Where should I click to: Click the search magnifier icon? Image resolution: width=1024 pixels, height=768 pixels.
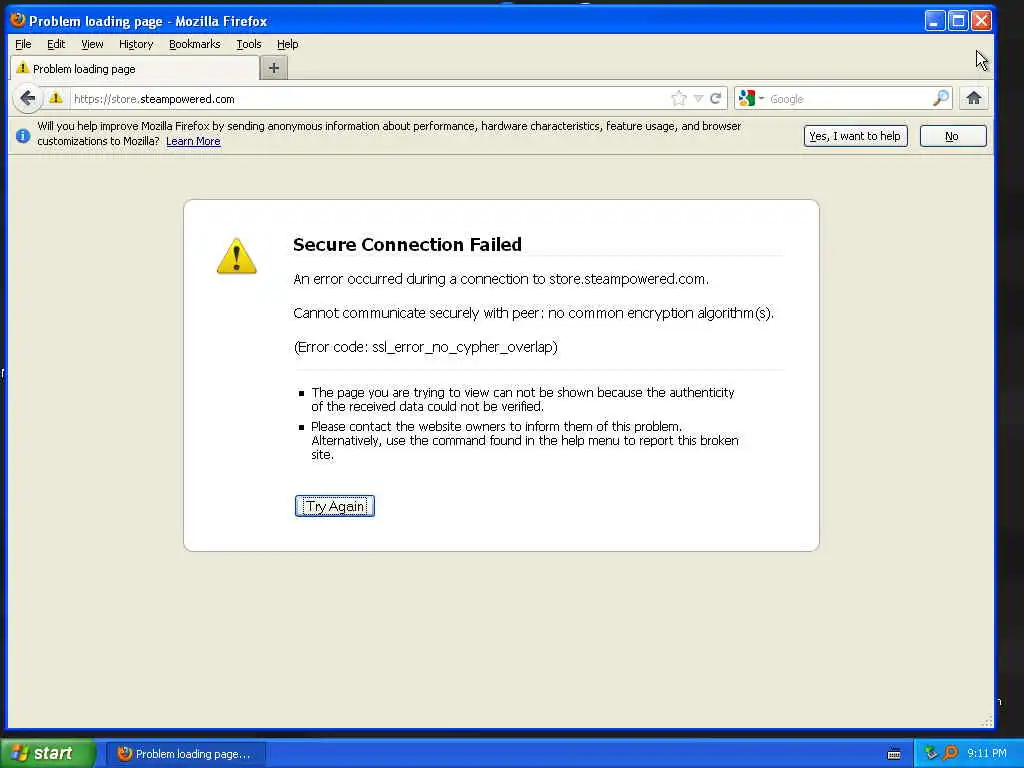[x=940, y=99]
